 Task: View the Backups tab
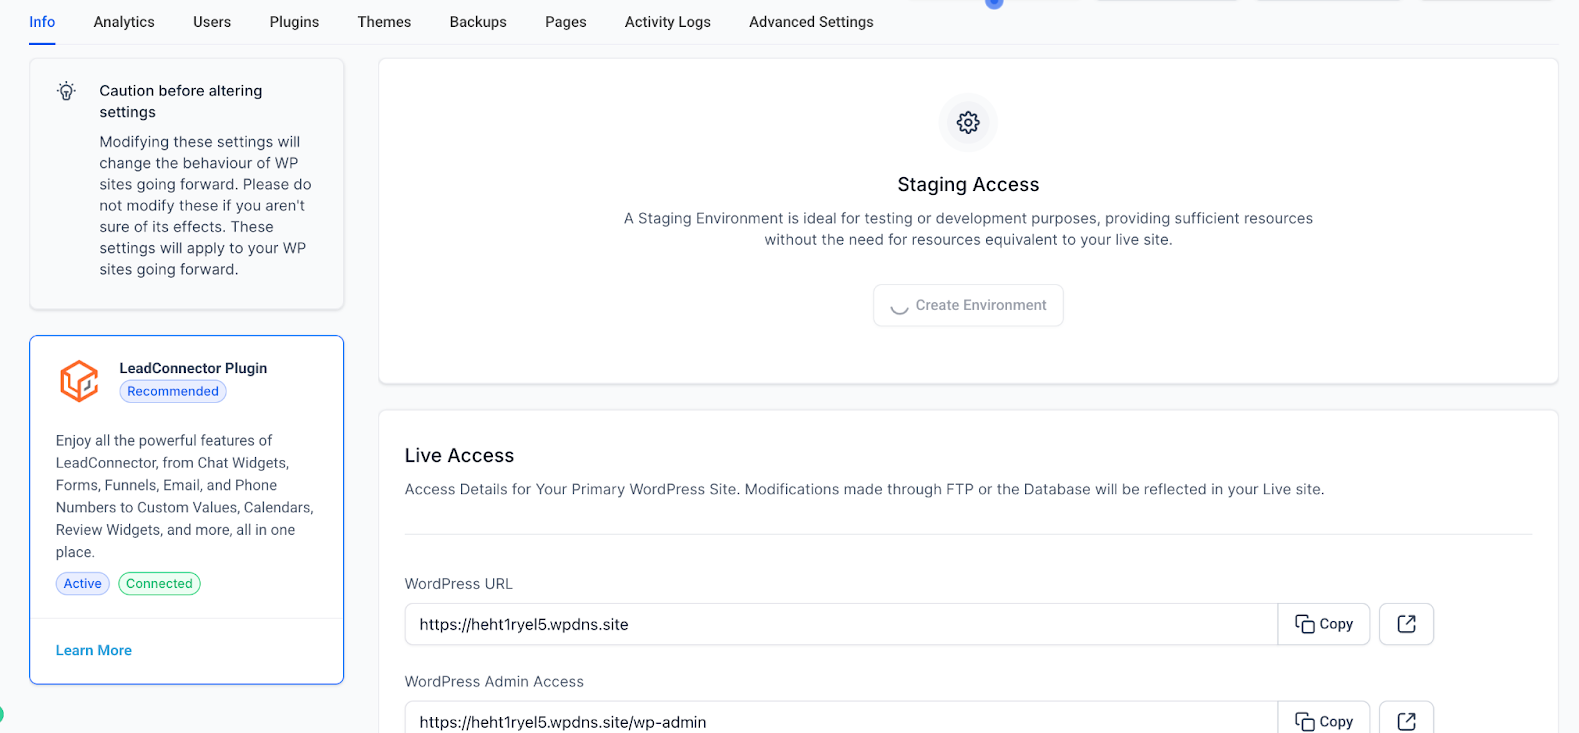[x=477, y=21]
